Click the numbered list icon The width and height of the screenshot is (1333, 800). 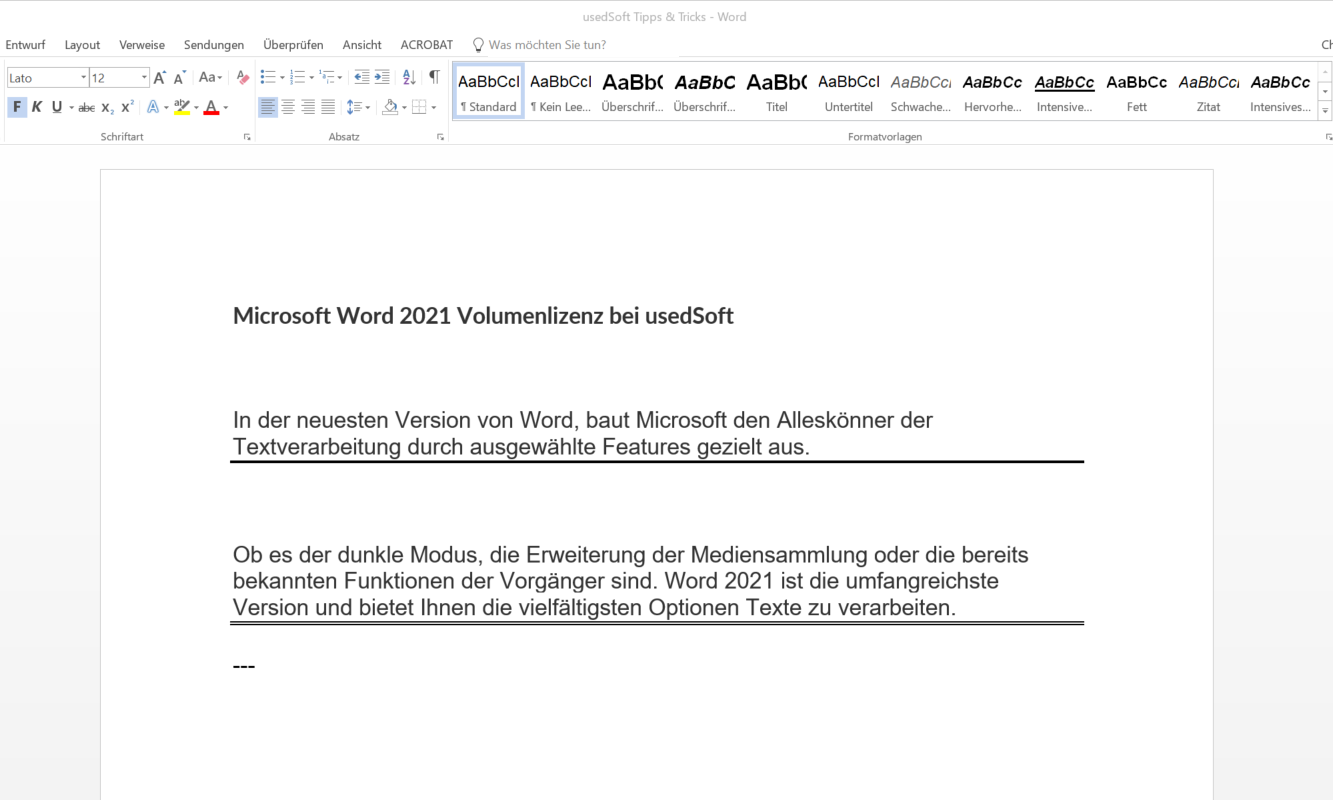coord(297,77)
